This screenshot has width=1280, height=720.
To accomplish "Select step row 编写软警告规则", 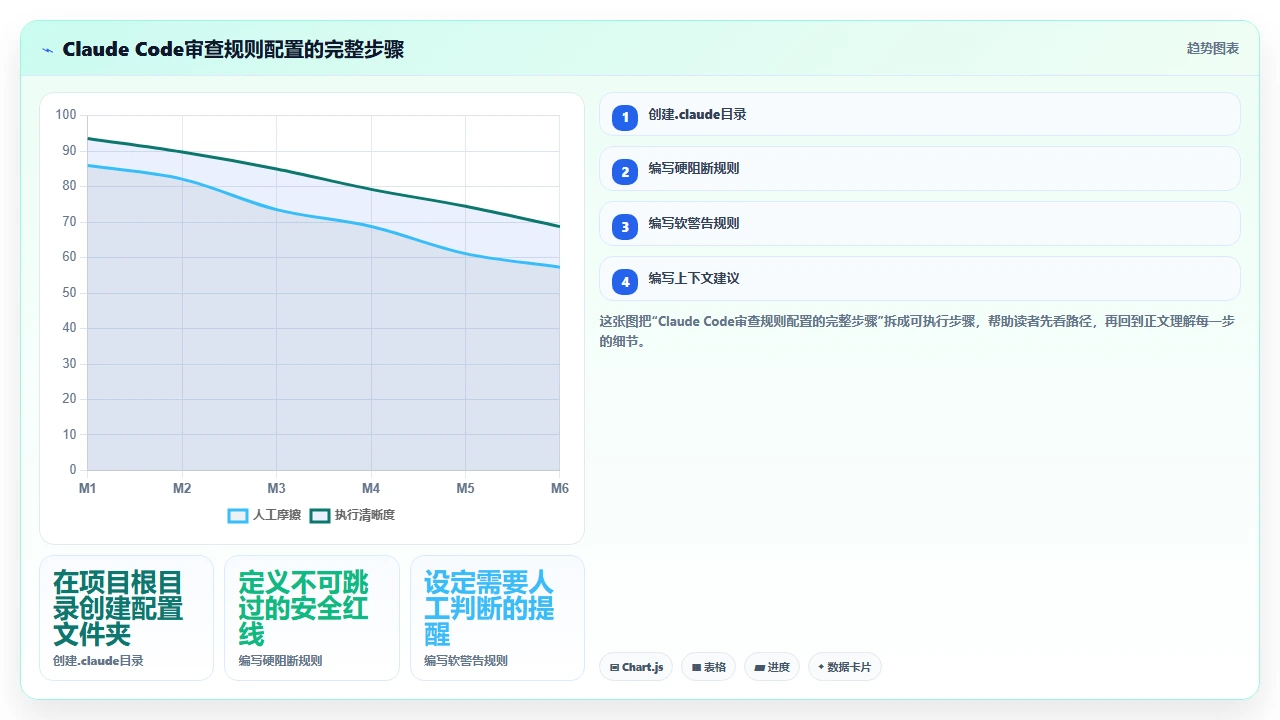I will point(920,224).
